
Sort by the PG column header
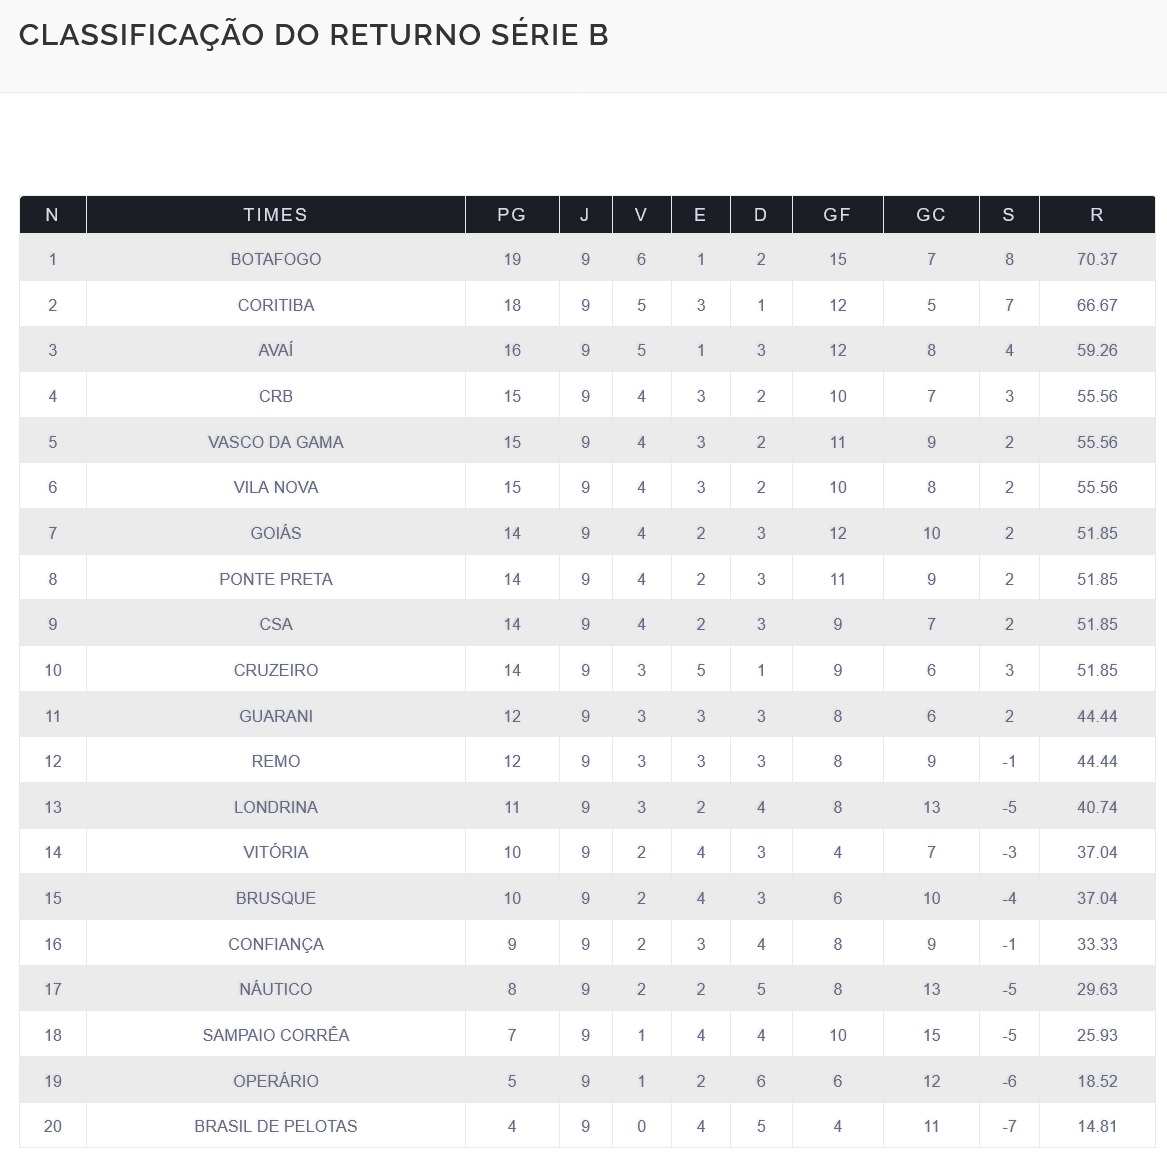click(511, 215)
